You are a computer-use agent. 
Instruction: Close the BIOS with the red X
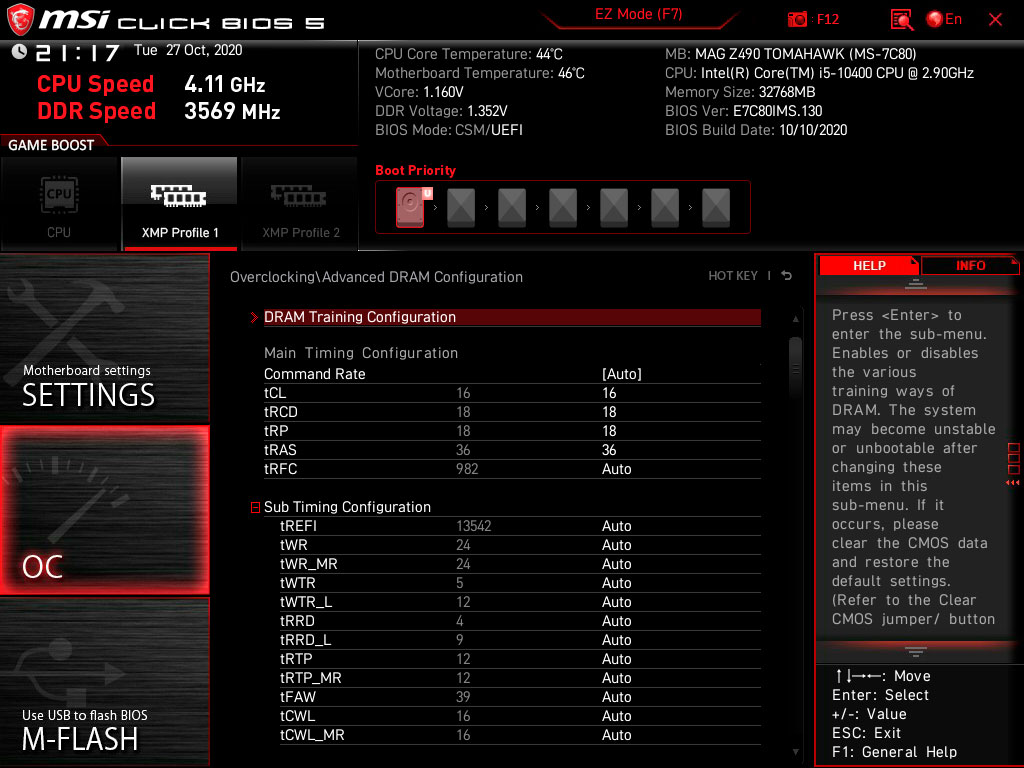click(x=995, y=20)
